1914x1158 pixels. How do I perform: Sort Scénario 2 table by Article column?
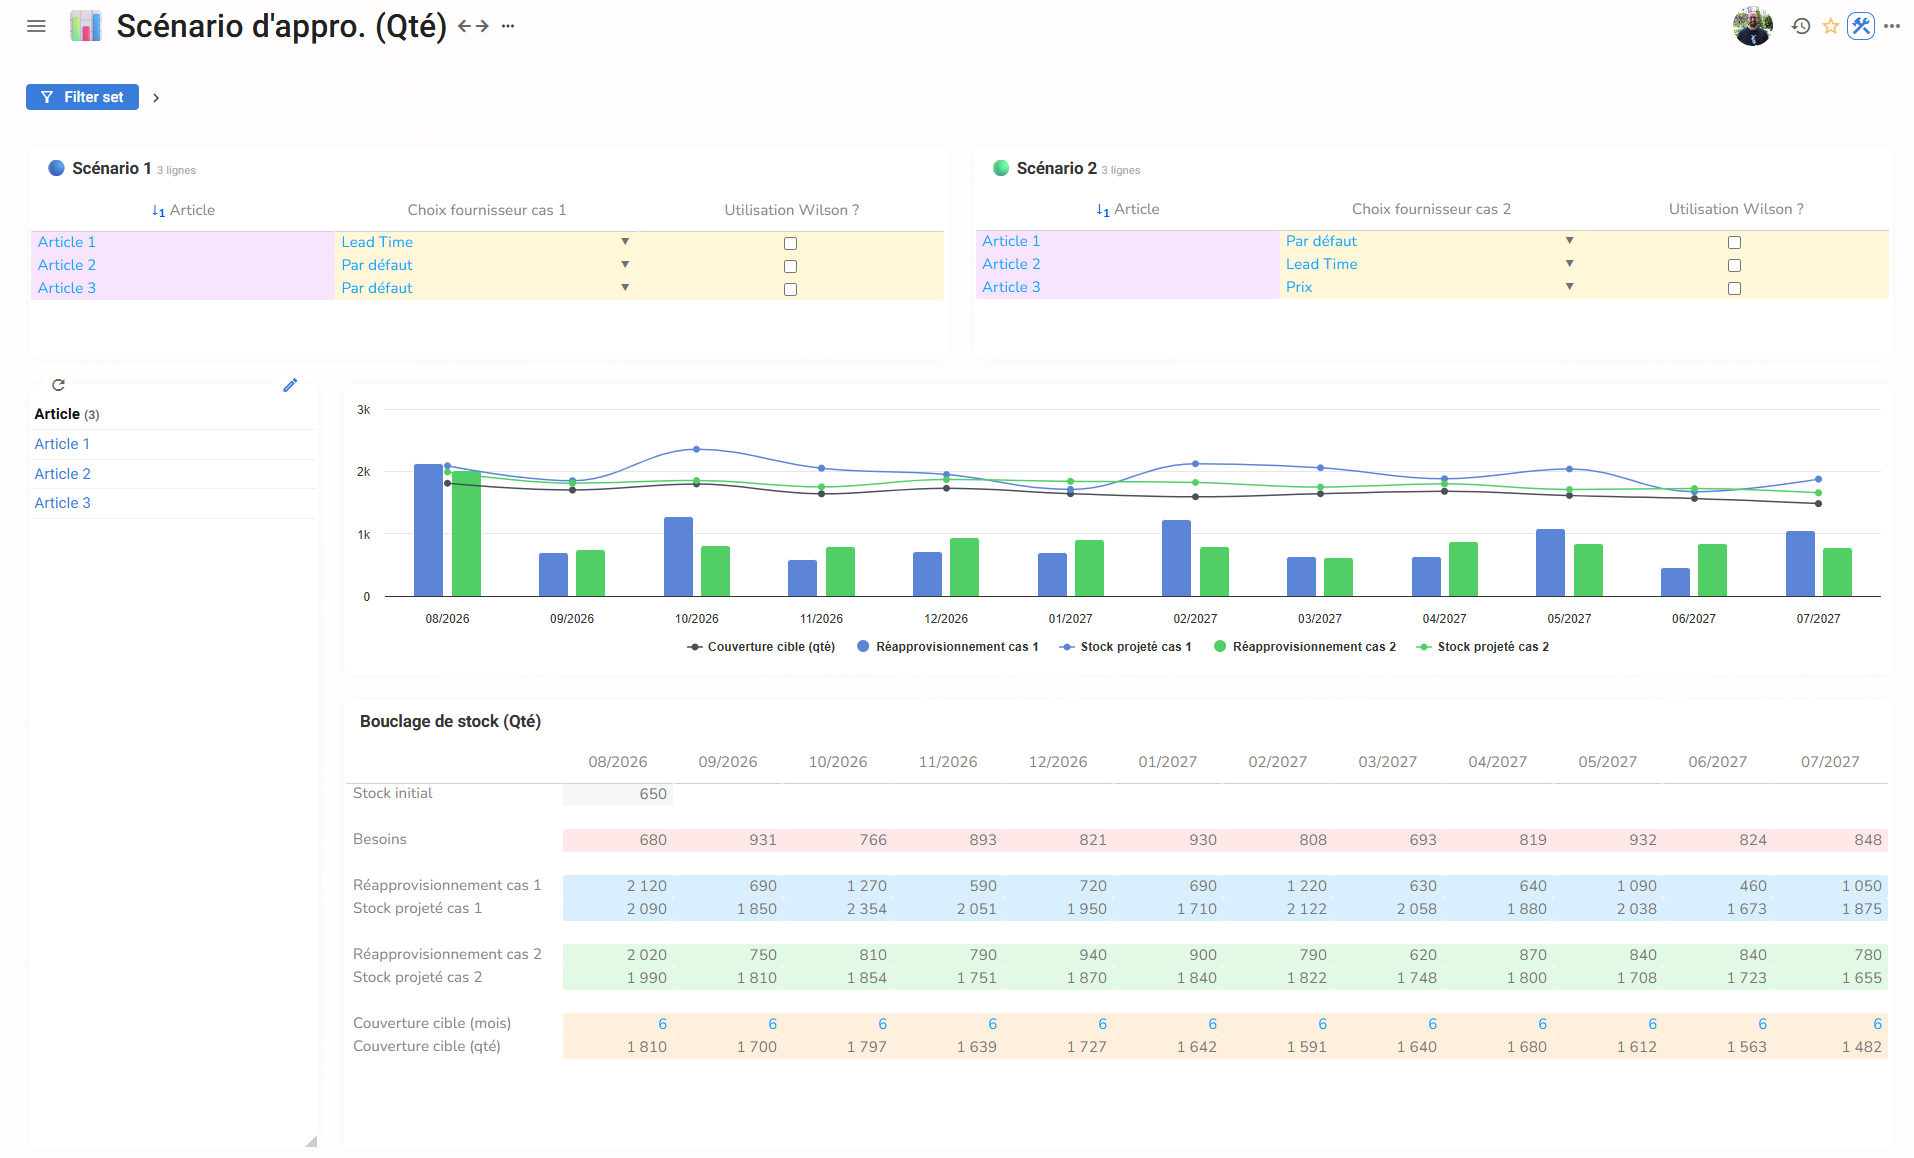point(1127,209)
